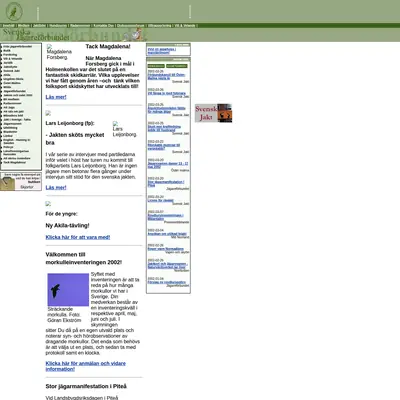Click the left green button in the news panel
The height and width of the screenshot is (400, 400).
pos(156,66)
